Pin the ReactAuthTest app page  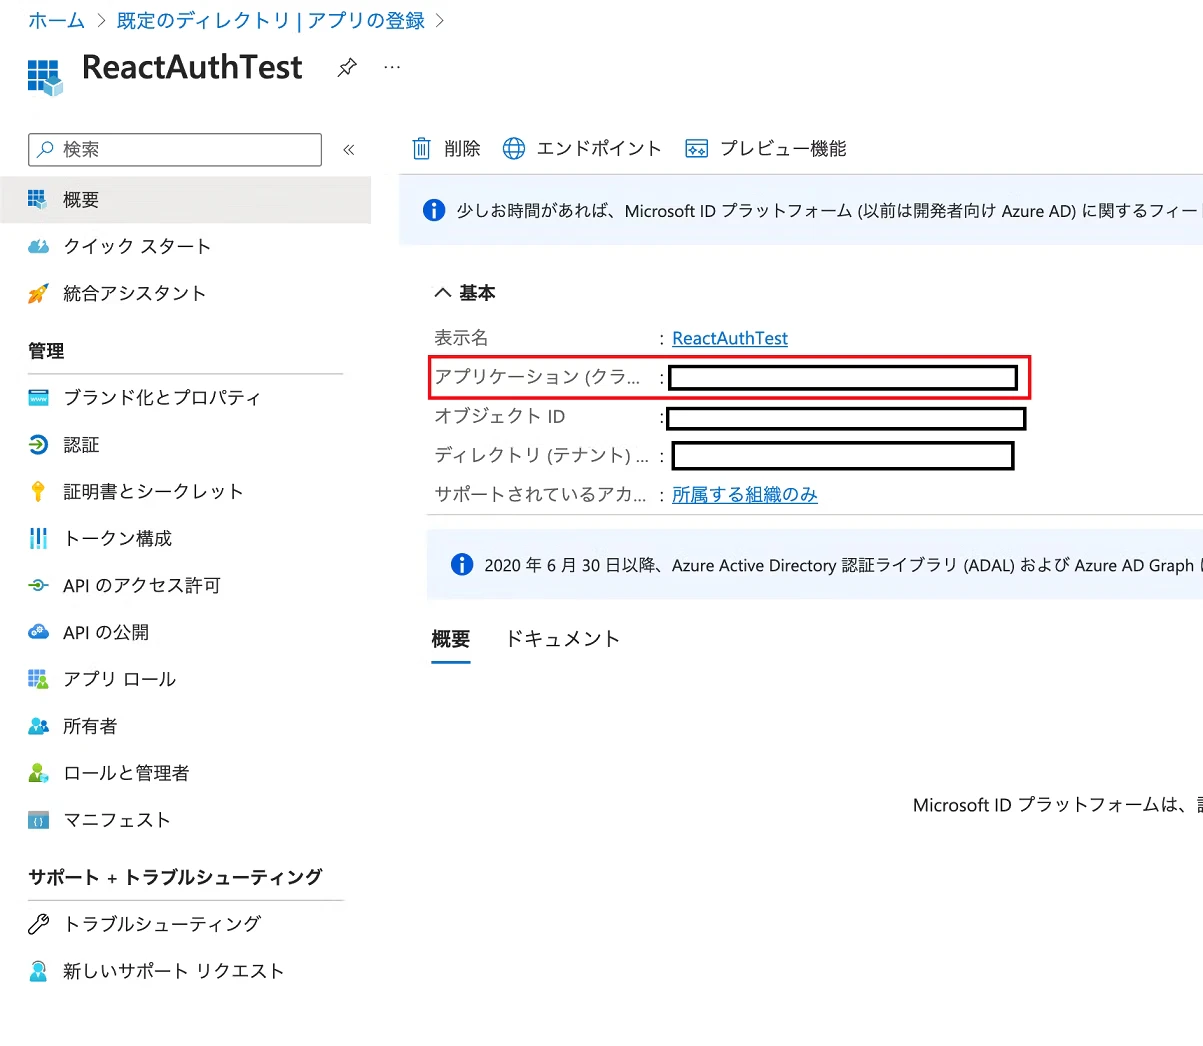click(x=347, y=67)
